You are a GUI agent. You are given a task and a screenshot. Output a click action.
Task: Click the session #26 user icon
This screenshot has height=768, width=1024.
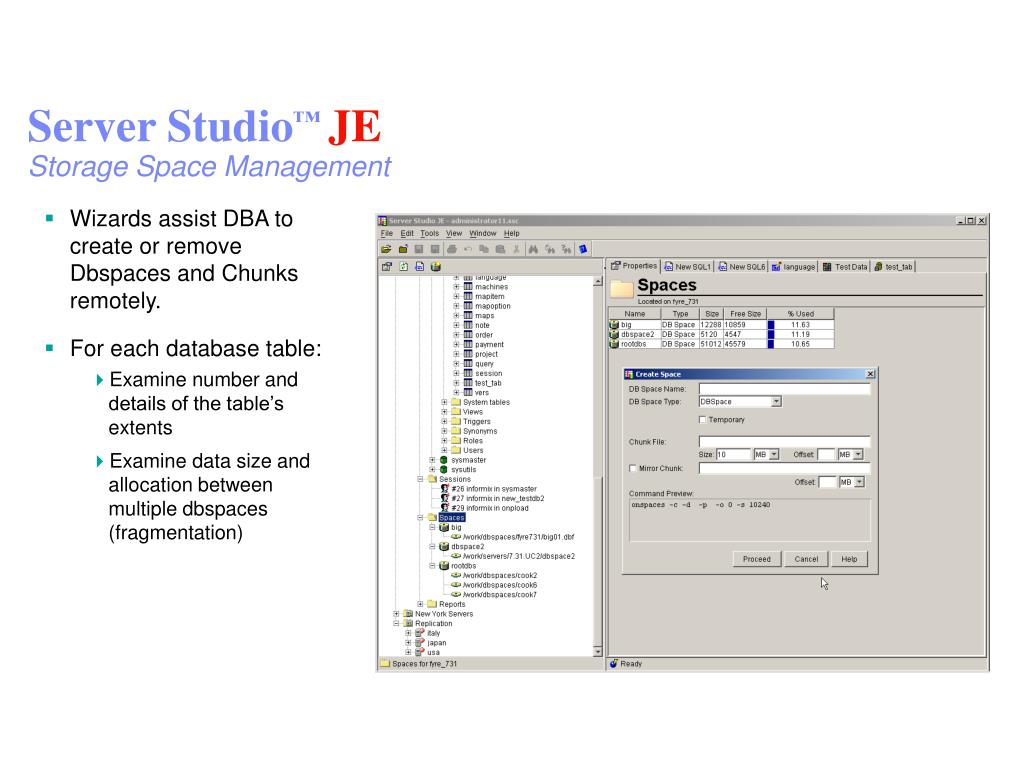coord(445,489)
